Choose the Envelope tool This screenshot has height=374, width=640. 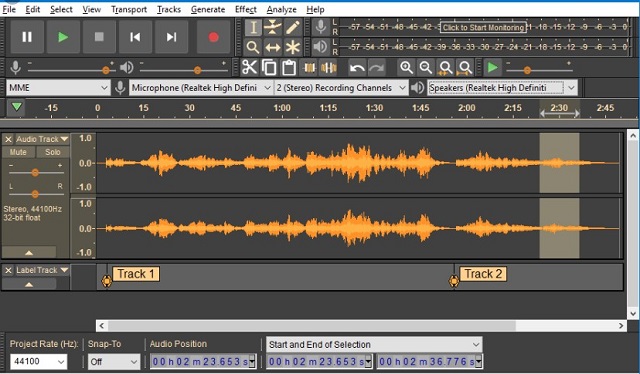(273, 28)
